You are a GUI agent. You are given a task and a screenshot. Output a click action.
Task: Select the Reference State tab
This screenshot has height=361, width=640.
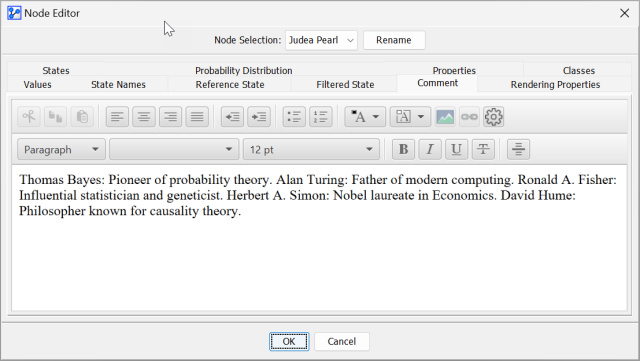pos(230,85)
